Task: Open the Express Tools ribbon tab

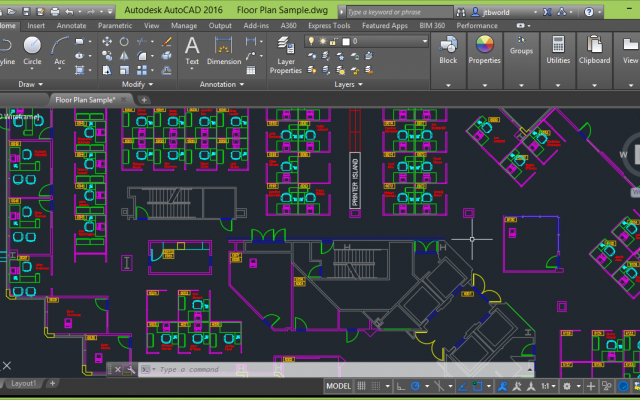Action: tap(329, 25)
